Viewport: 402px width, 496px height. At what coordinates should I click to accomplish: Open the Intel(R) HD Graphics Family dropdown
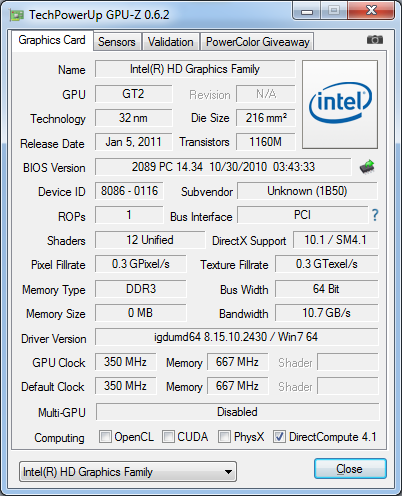[128, 472]
